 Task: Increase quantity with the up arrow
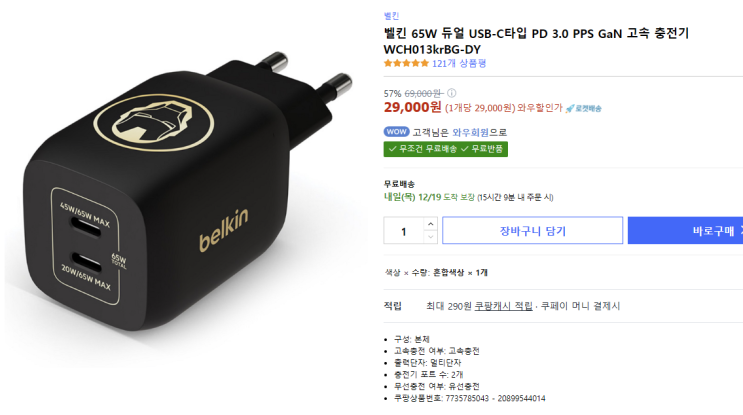[430, 224]
